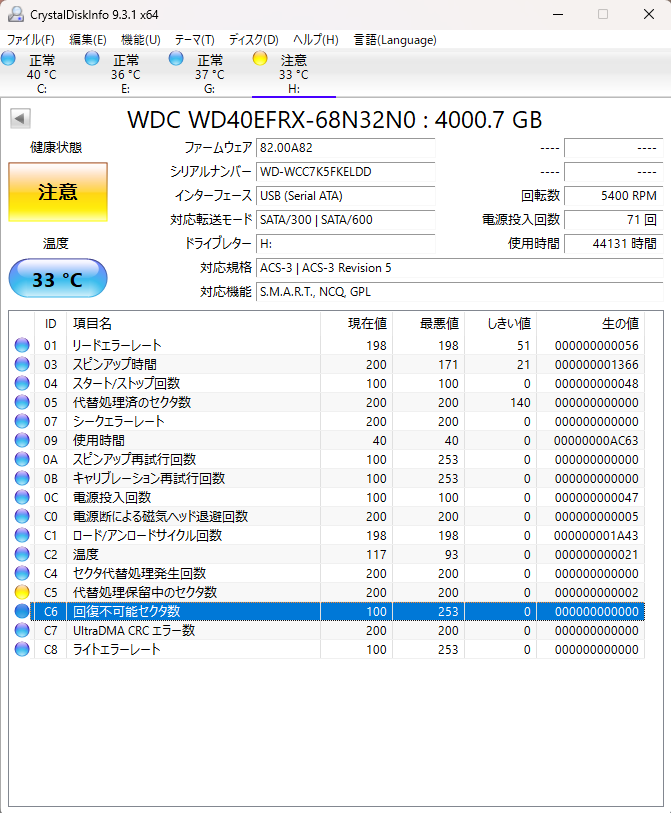
Task: Click the status orb of row C4 セクタ代替処理発生回数
Action: 22,573
